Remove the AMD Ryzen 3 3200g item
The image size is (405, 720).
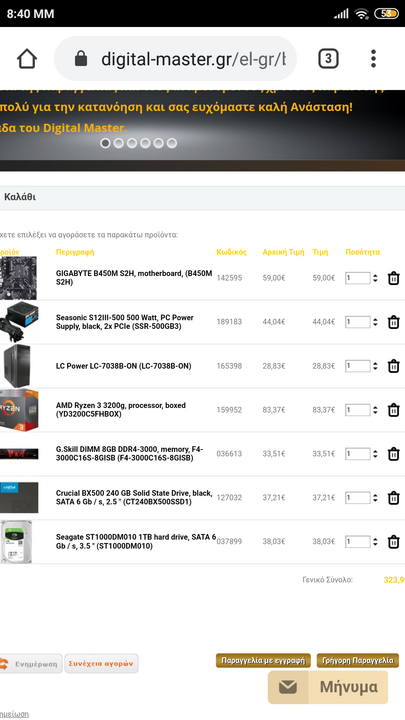click(394, 410)
